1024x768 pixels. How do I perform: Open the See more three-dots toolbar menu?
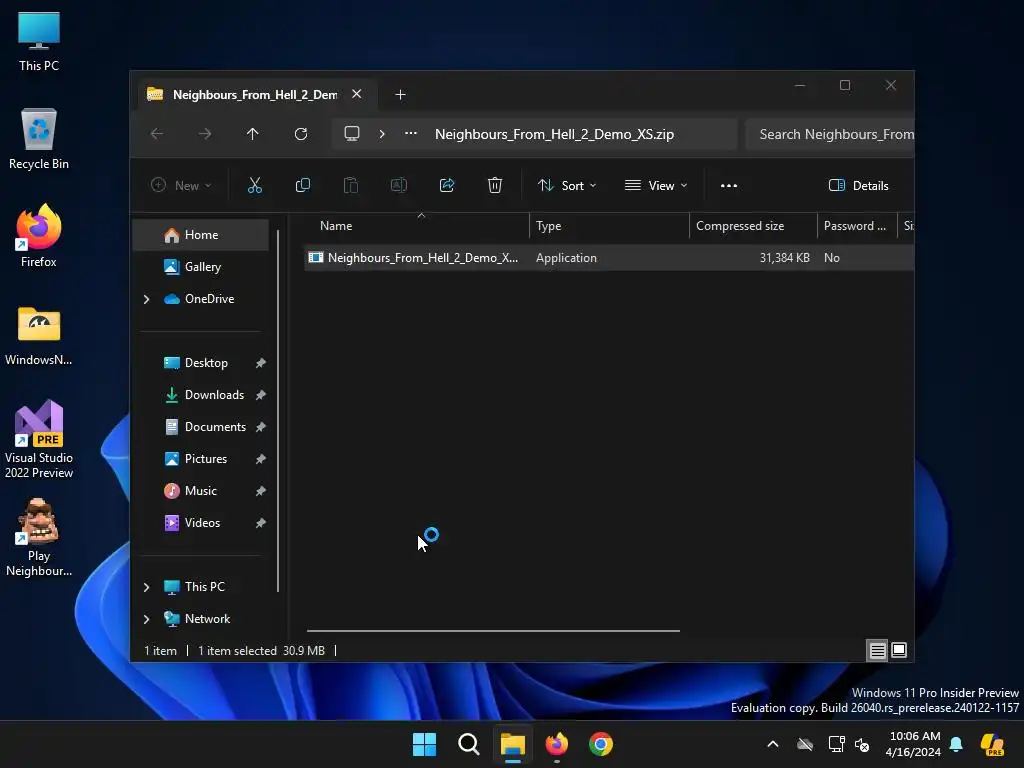tap(729, 185)
